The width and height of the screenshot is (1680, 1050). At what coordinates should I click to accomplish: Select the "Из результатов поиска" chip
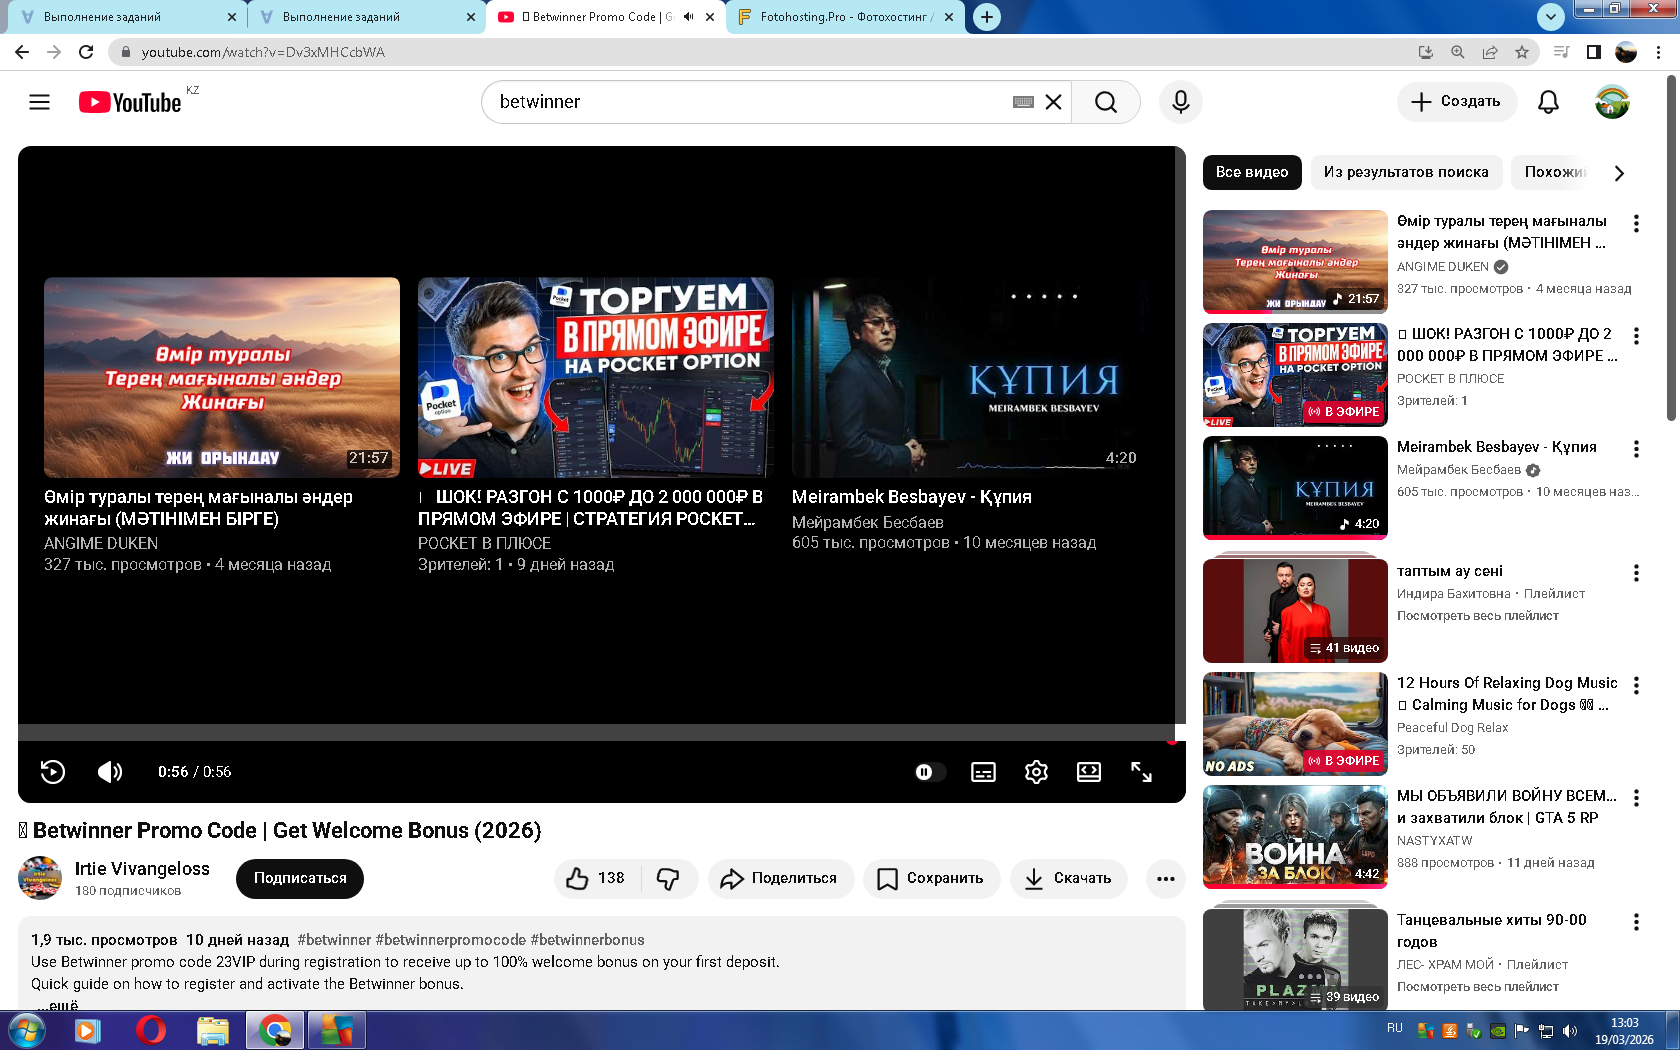(1405, 172)
